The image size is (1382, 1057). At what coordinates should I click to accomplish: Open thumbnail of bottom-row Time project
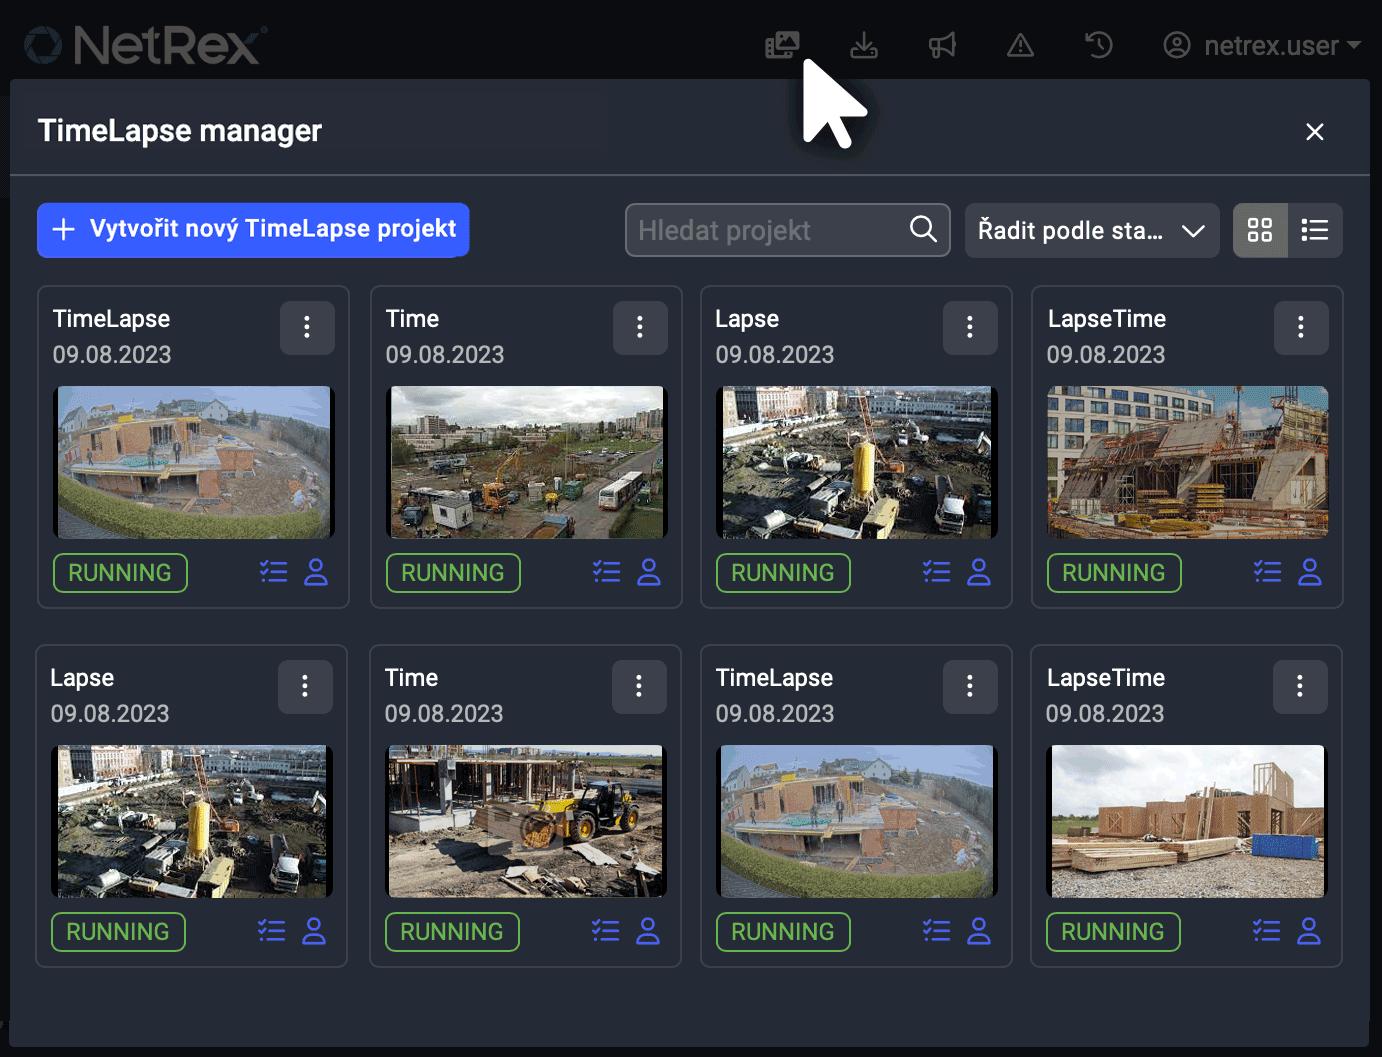tap(525, 821)
